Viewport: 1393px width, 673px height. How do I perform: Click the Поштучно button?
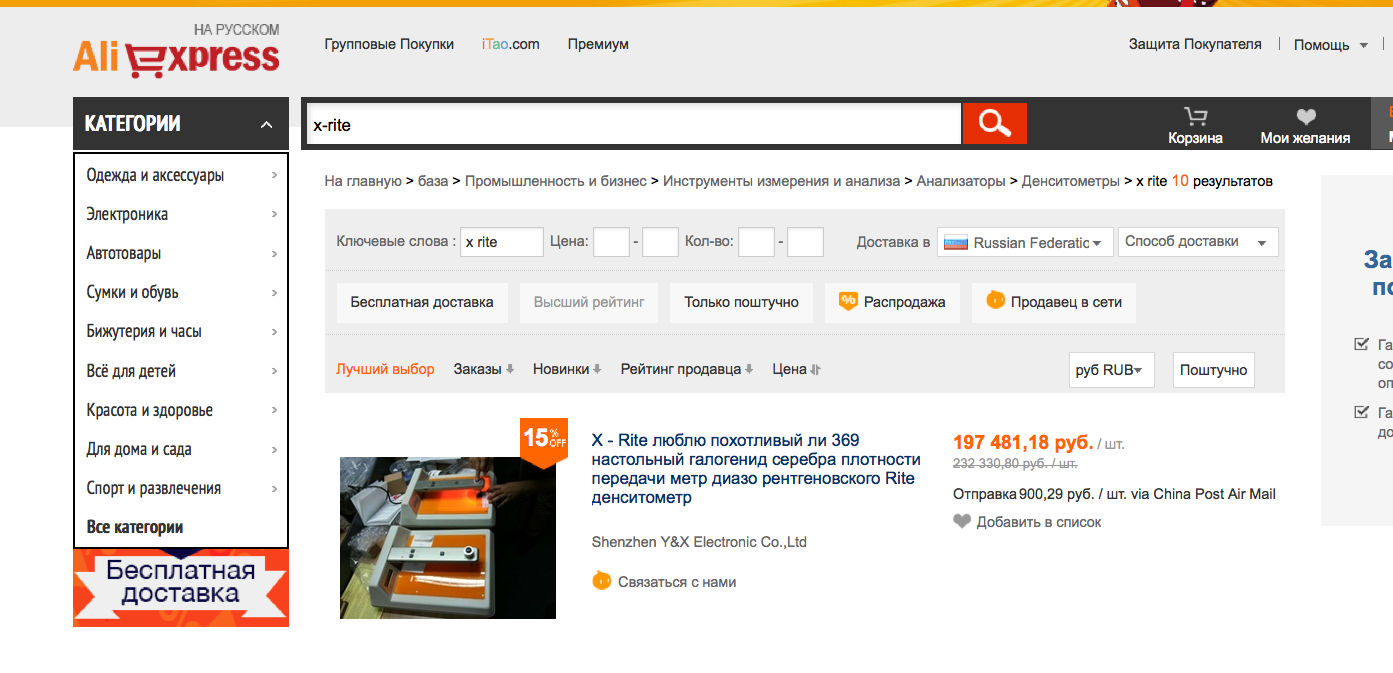1214,369
